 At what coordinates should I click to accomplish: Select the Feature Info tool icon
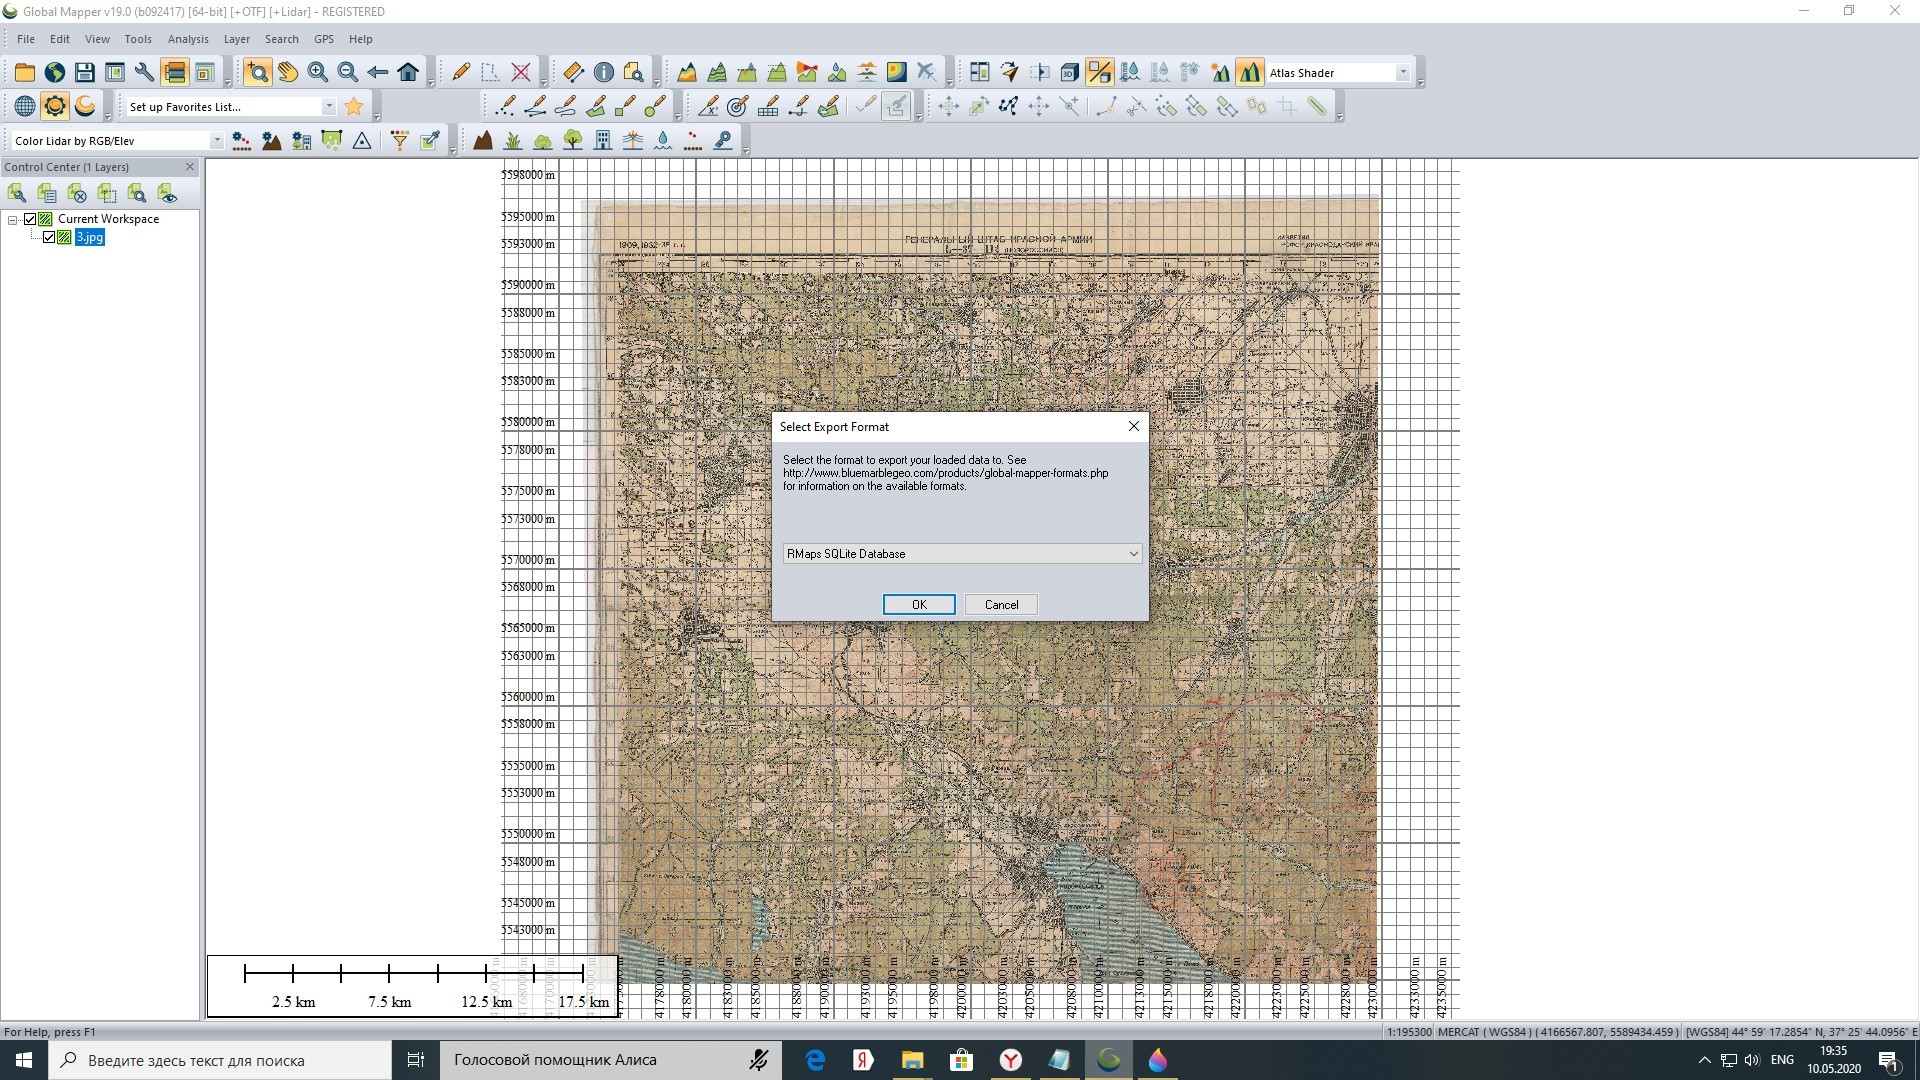point(603,73)
